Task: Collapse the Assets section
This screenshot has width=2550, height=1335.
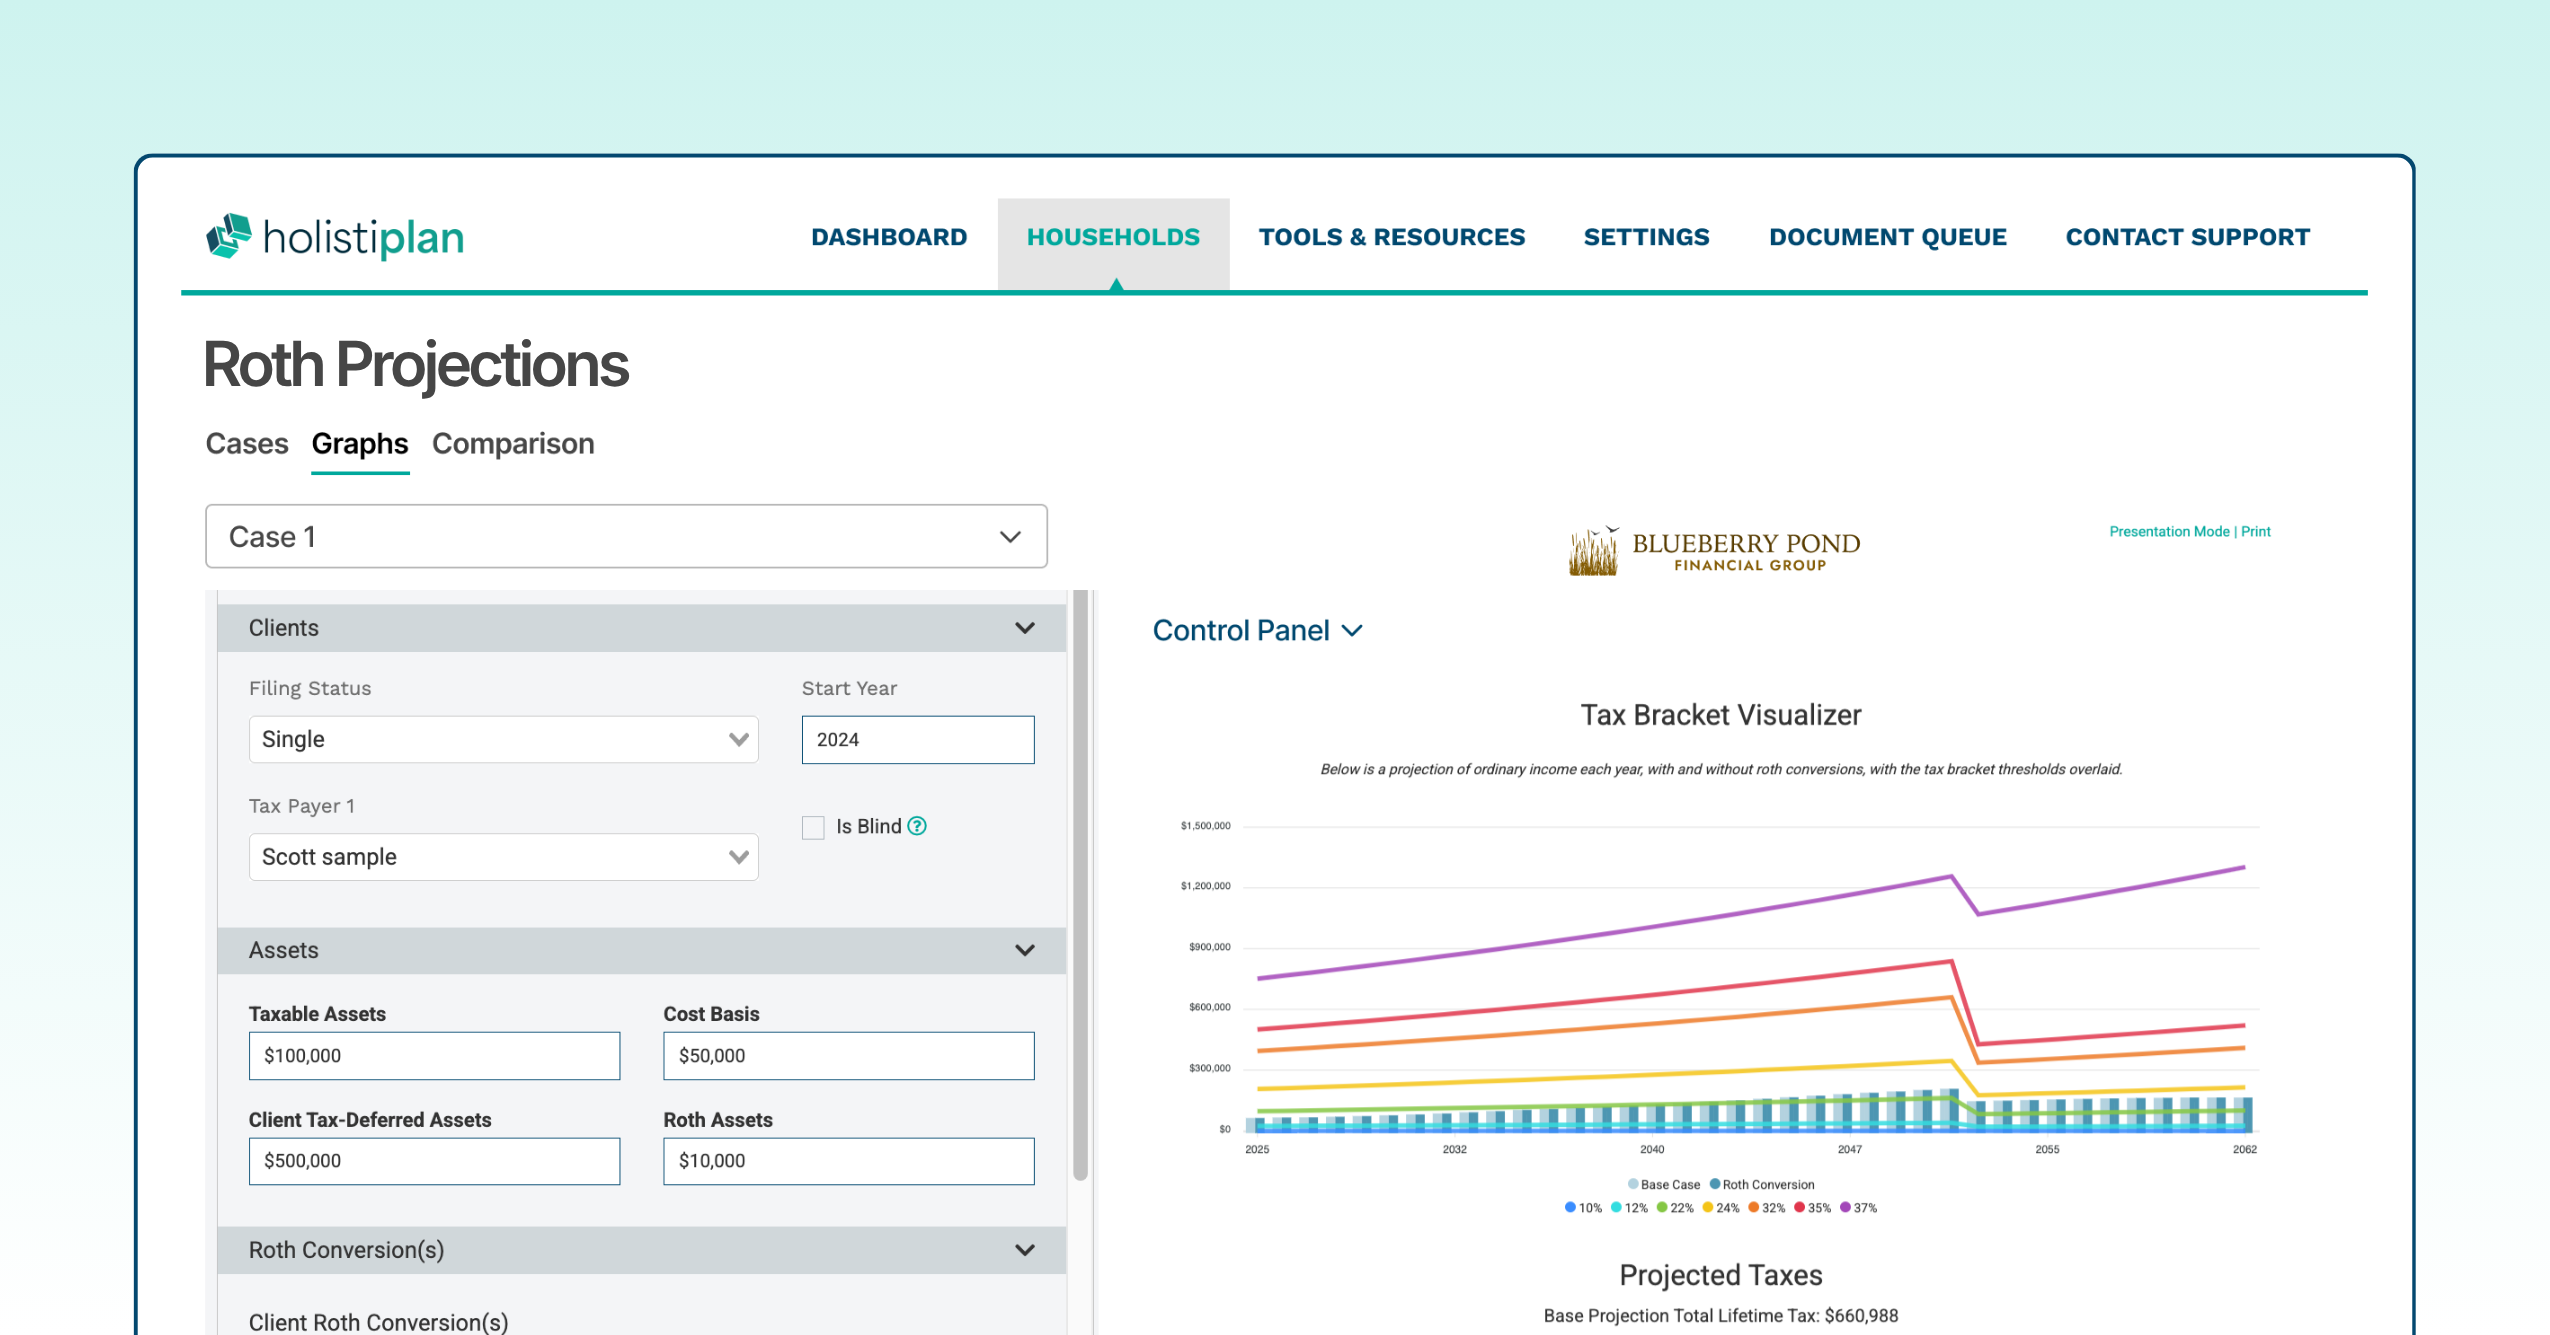Action: [x=1025, y=950]
